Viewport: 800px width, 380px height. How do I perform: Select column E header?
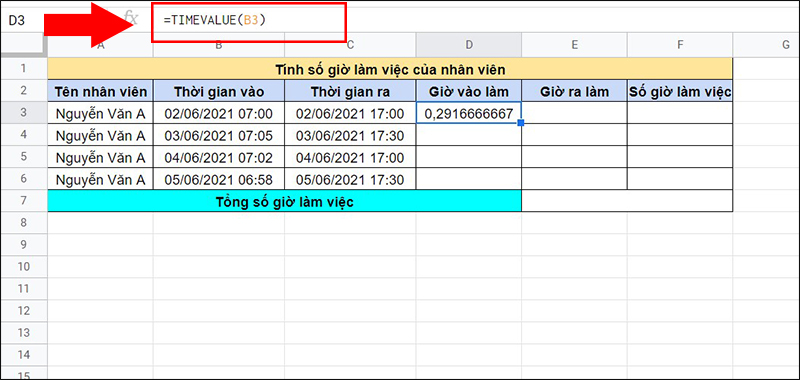click(x=574, y=45)
